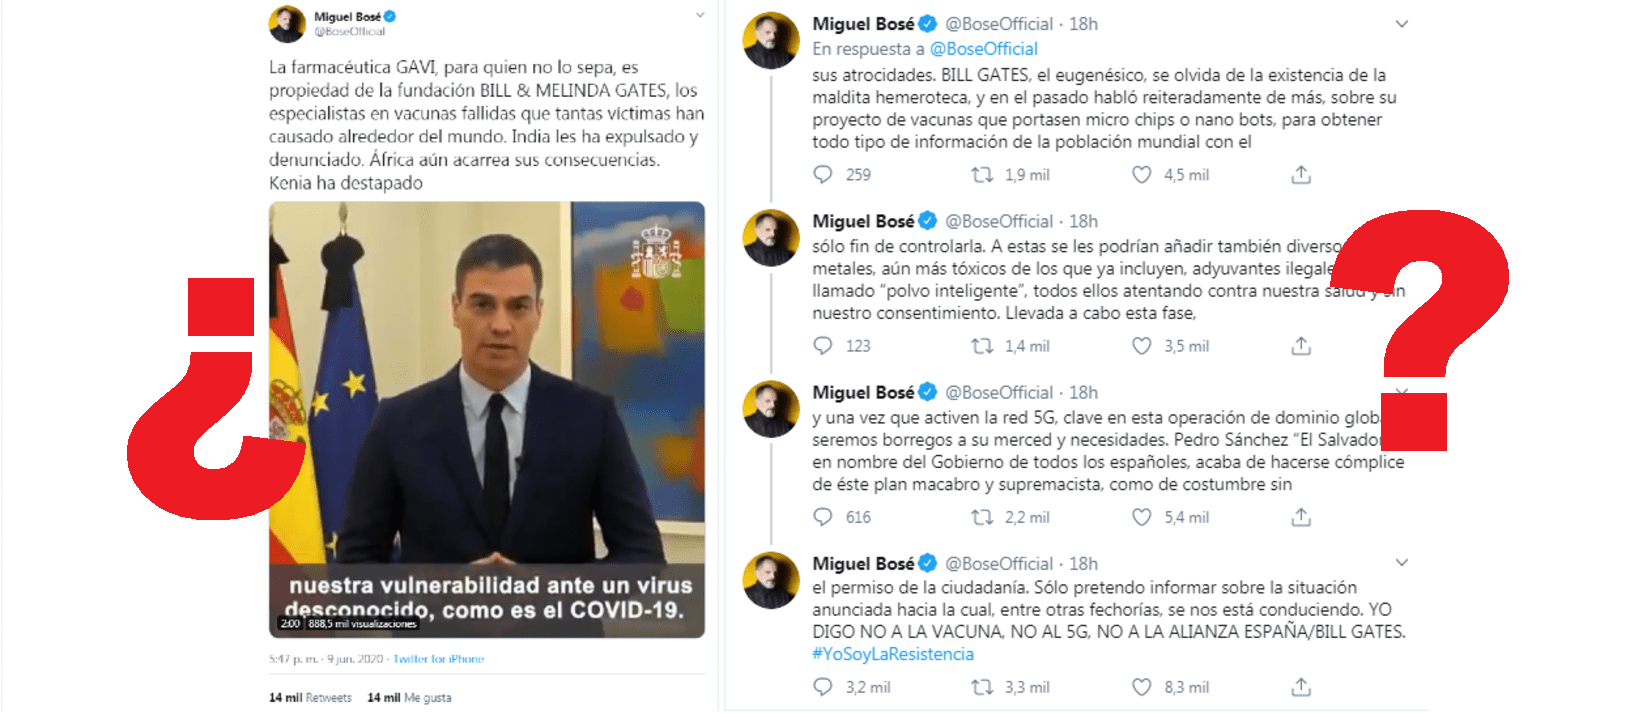Open options chevron on the last tweet
This screenshot has height=714, width=1652.
coord(1402,563)
